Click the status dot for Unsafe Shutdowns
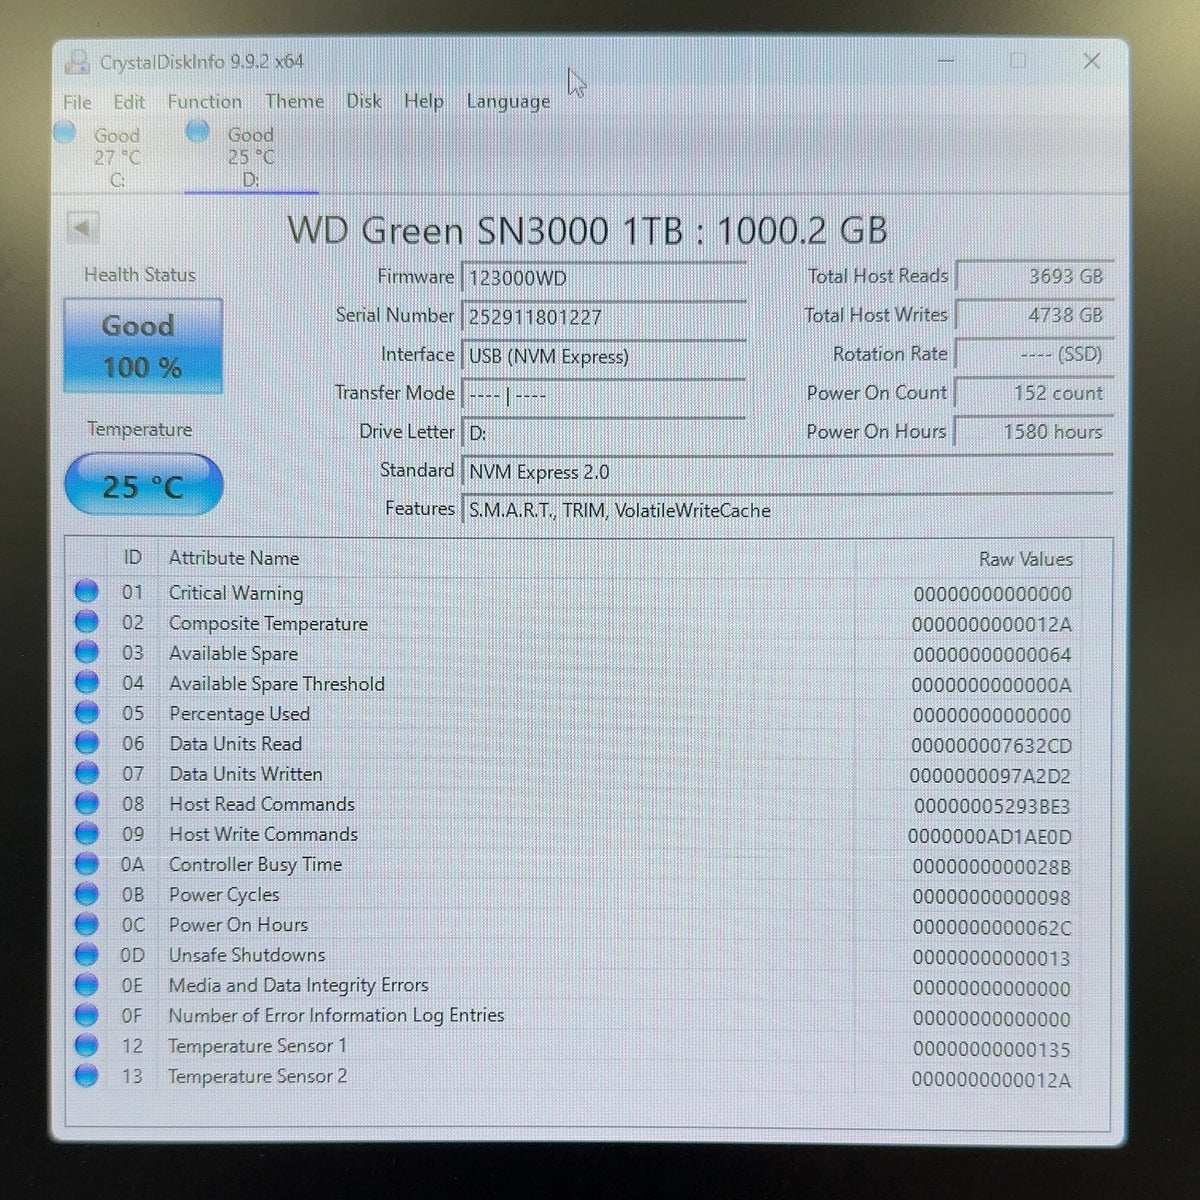 87,954
